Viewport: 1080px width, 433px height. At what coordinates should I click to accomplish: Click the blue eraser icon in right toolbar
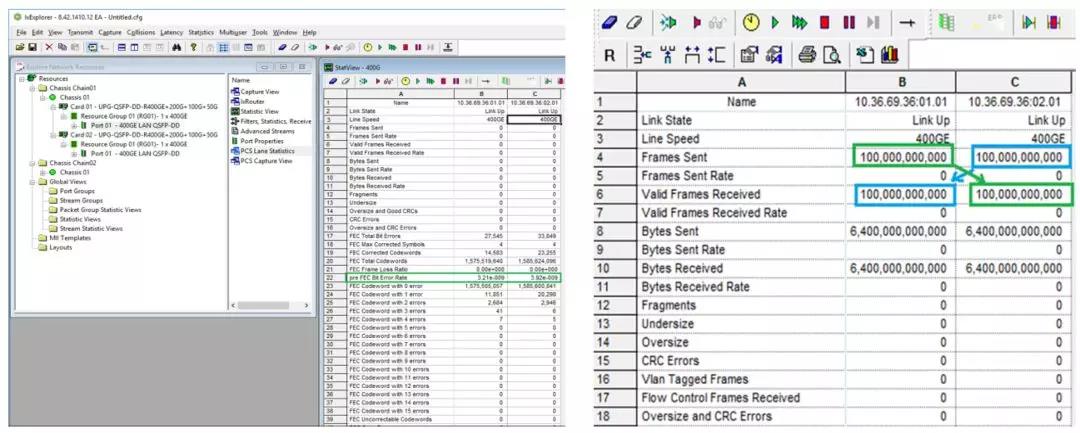(x=612, y=22)
